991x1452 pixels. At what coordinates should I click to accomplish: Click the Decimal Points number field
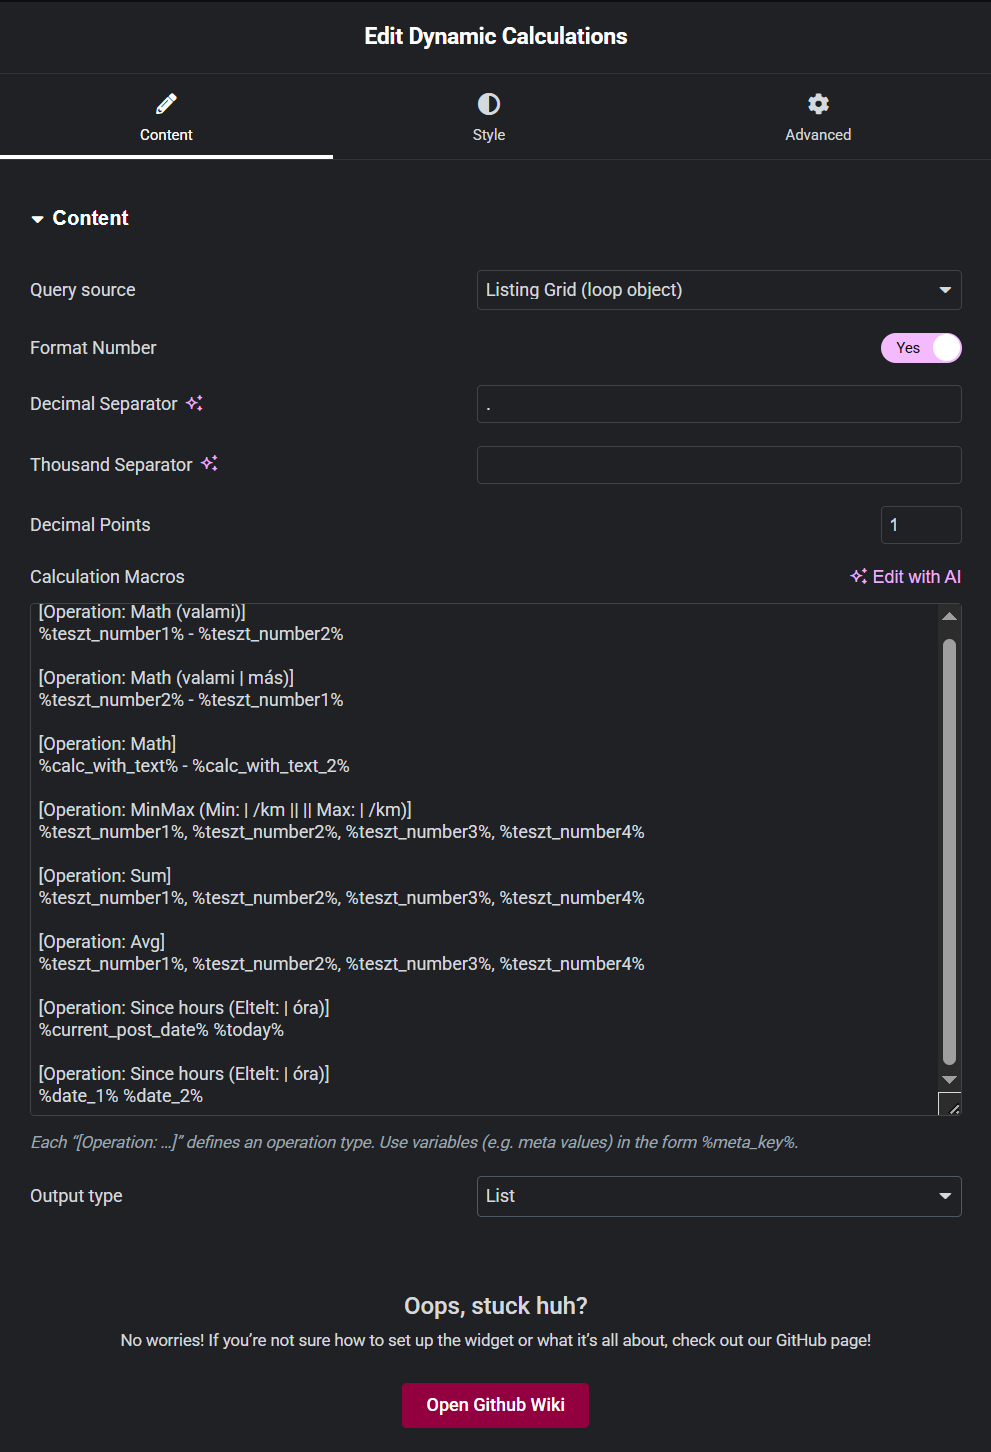[921, 525]
